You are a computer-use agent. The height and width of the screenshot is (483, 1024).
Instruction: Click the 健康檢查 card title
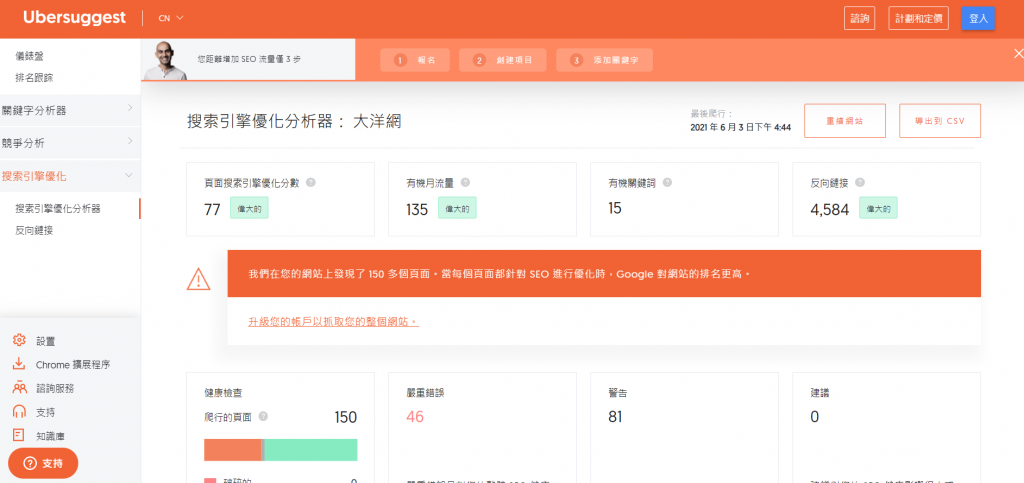tap(222, 394)
